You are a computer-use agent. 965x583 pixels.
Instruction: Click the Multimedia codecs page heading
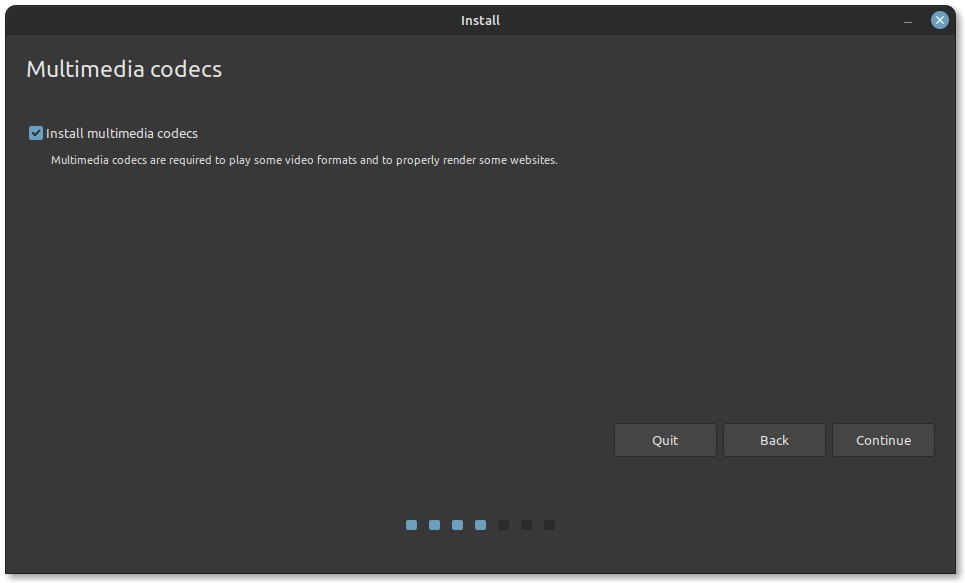[123, 69]
